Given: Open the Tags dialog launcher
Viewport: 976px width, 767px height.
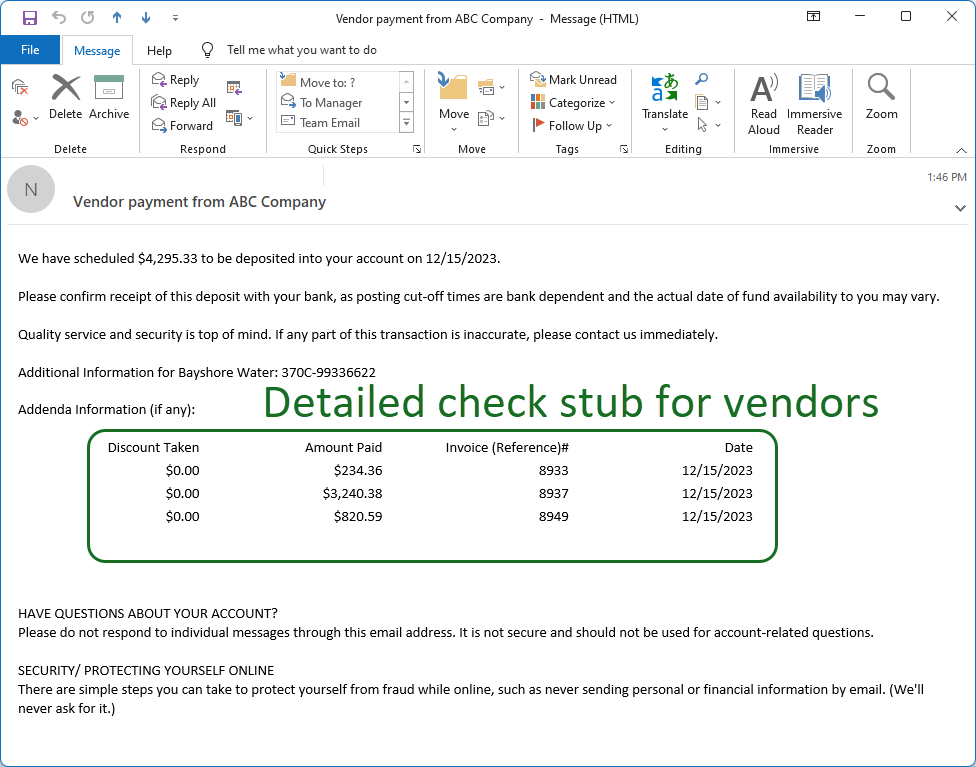Looking at the screenshot, I should (x=624, y=149).
